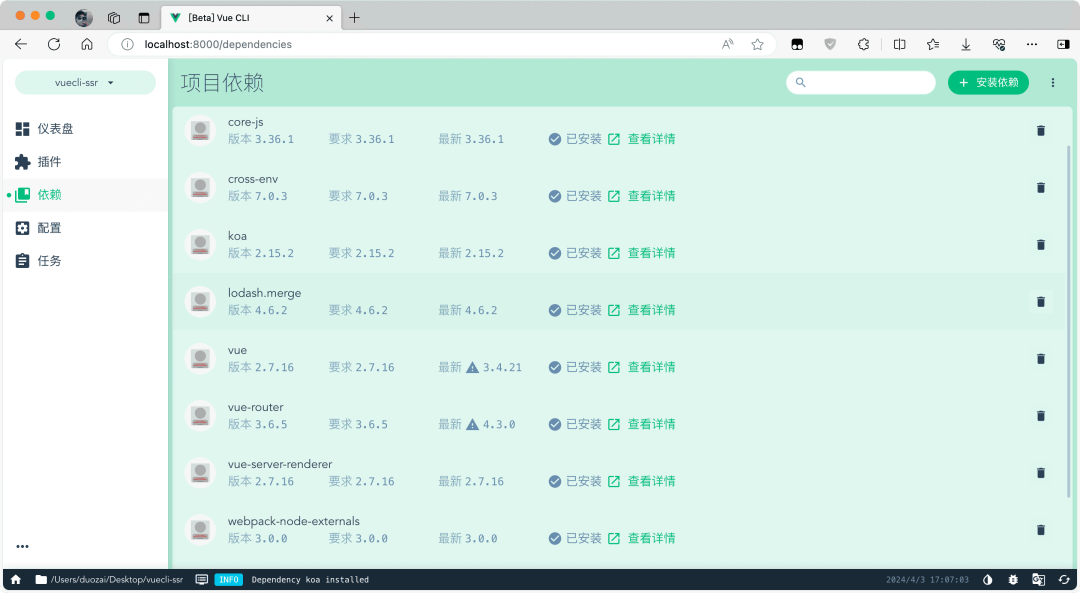The width and height of the screenshot is (1080, 593).
Task: Open a new browser tab
Action: click(x=354, y=17)
